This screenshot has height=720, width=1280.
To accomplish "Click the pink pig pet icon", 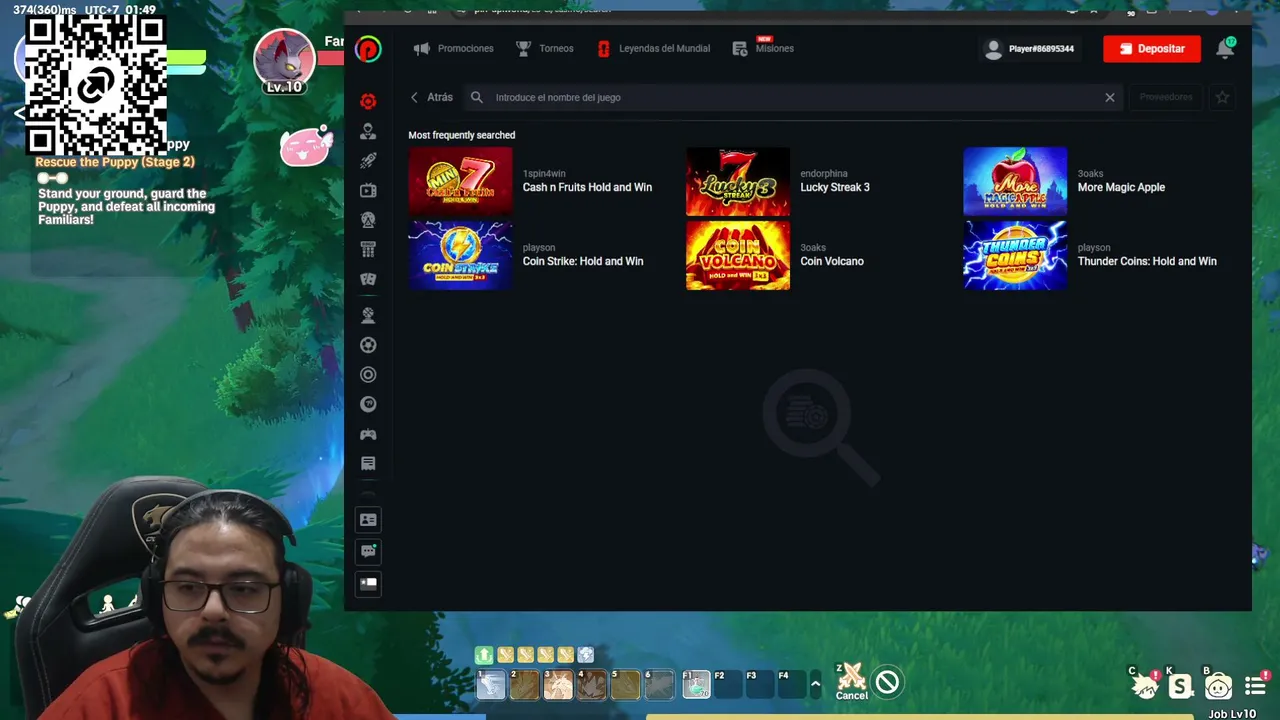I will [x=305, y=147].
